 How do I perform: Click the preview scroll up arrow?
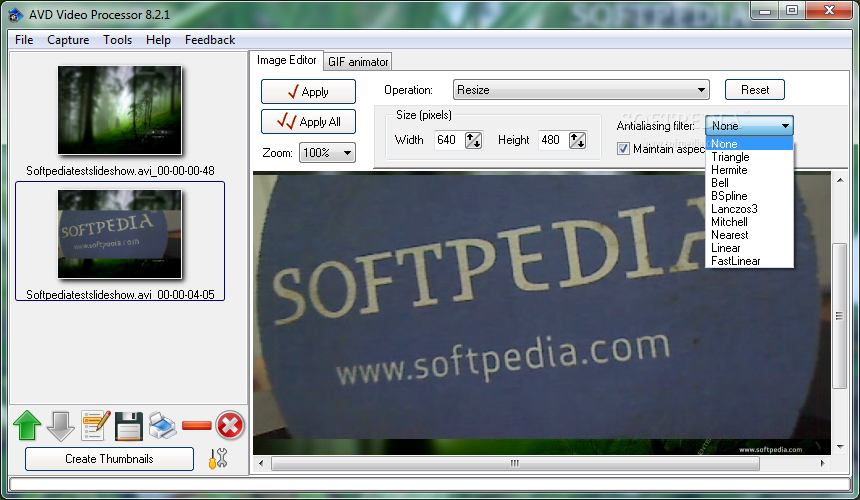(840, 180)
